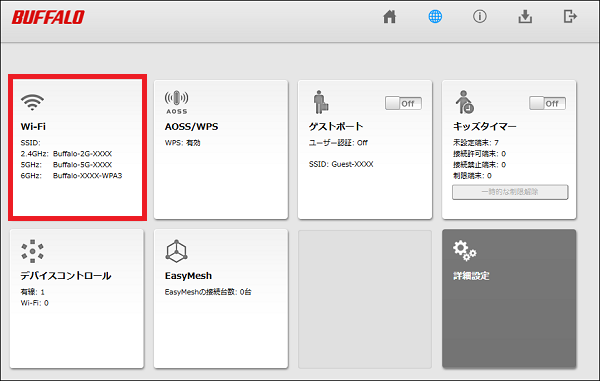
Task: Open the キッズタイマー panel title
Action: tap(484, 127)
